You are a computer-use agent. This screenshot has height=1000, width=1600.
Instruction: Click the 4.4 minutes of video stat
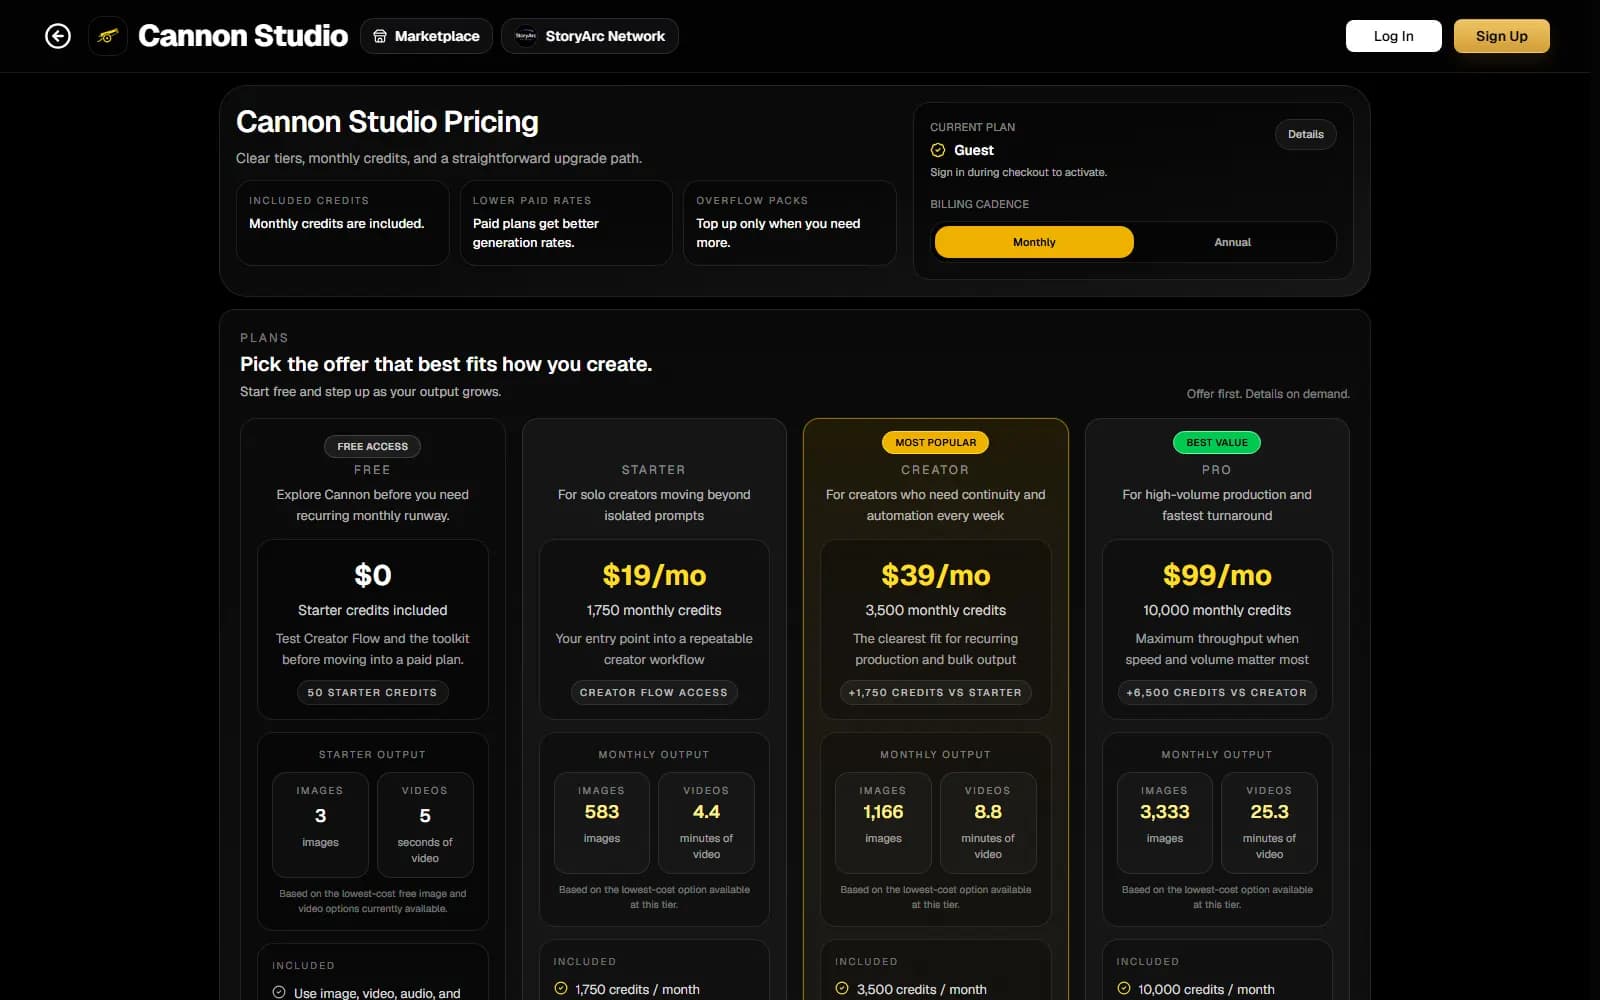706,822
